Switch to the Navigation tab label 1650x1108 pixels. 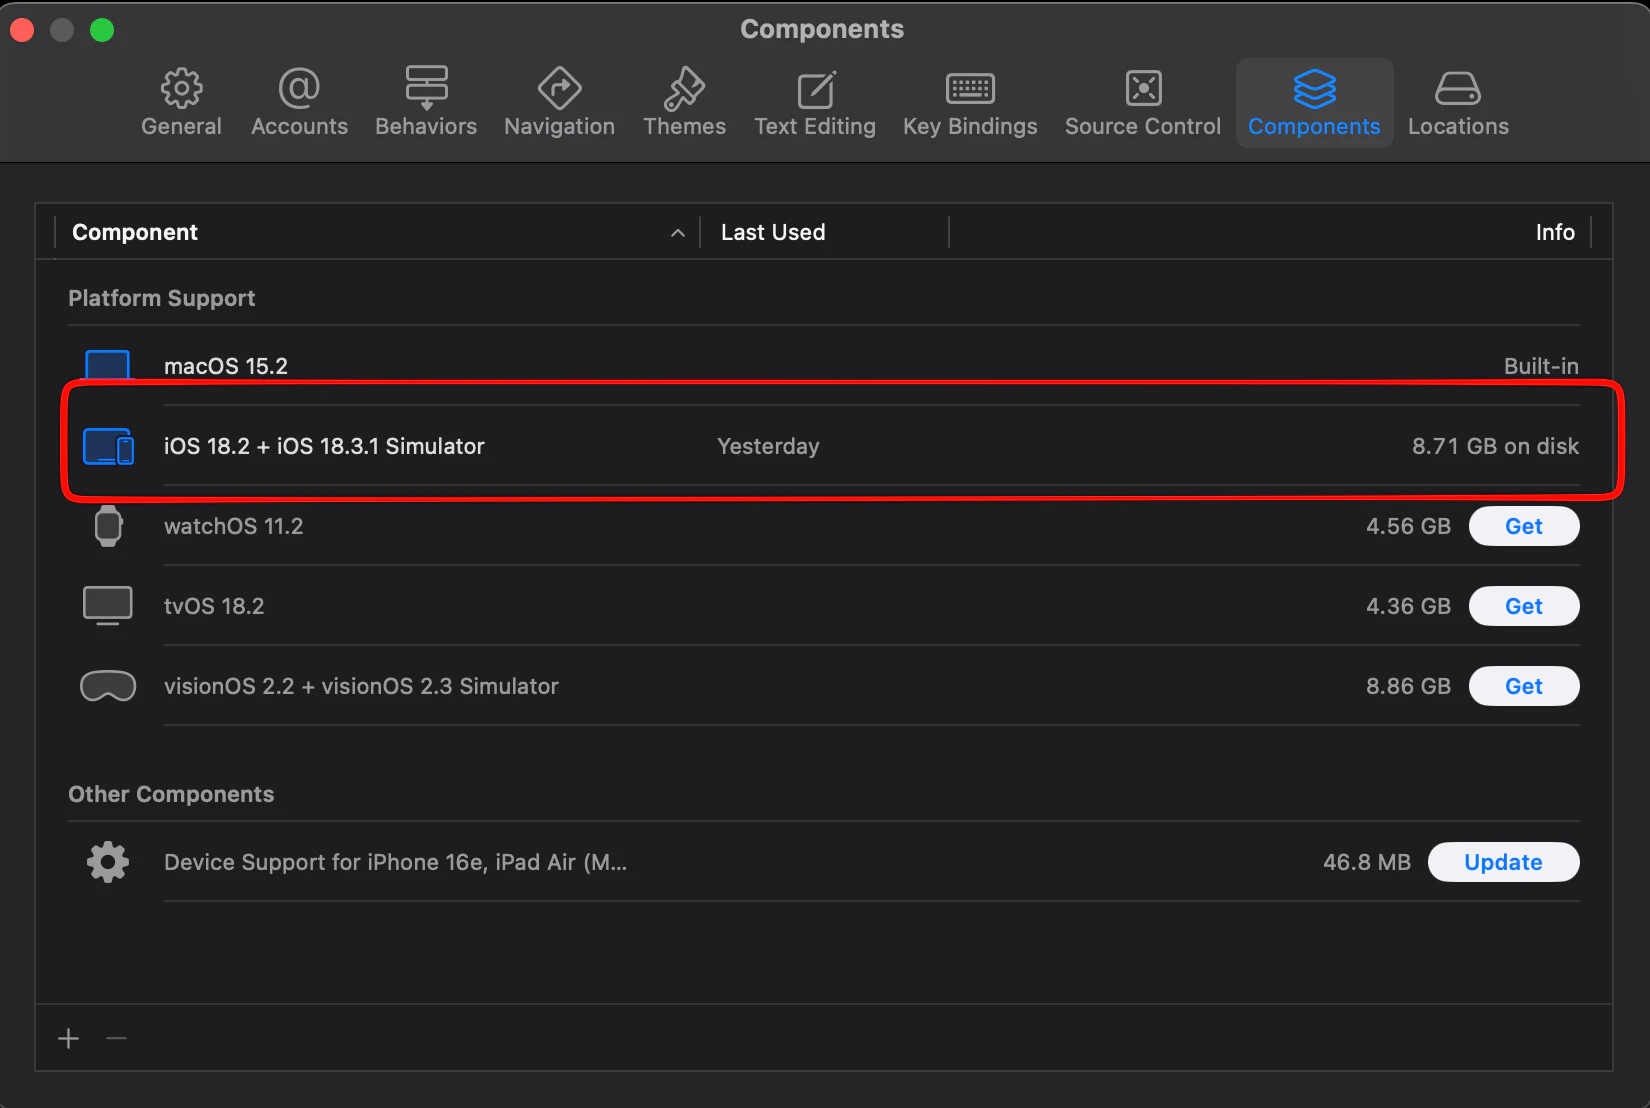[559, 127]
